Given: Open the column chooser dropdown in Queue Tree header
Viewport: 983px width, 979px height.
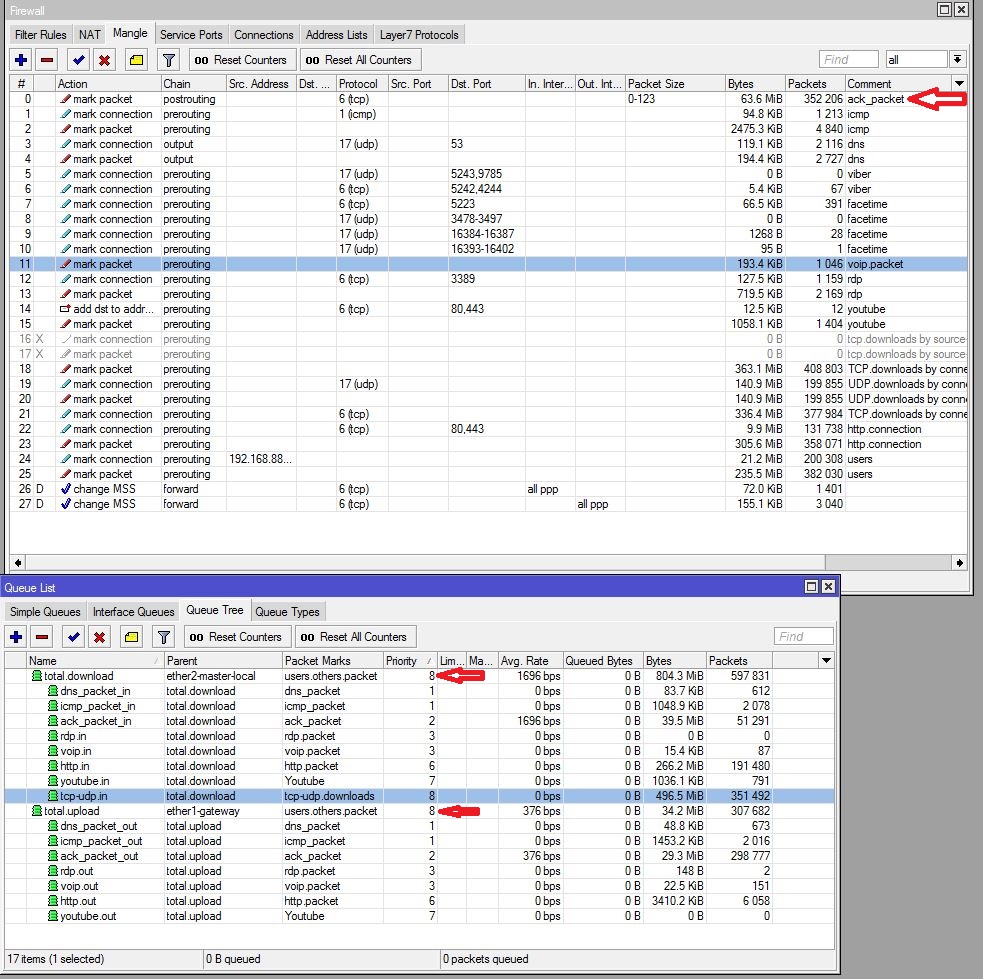Looking at the screenshot, I should click(x=826, y=661).
